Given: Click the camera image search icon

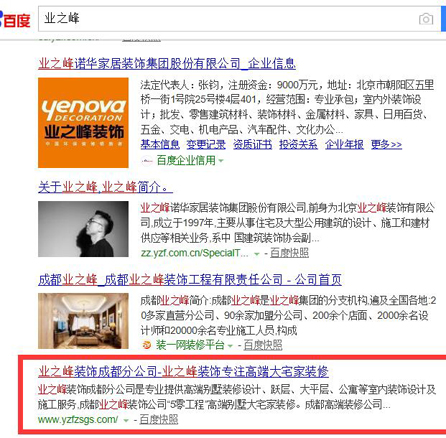Looking at the screenshot, I should 426,19.
